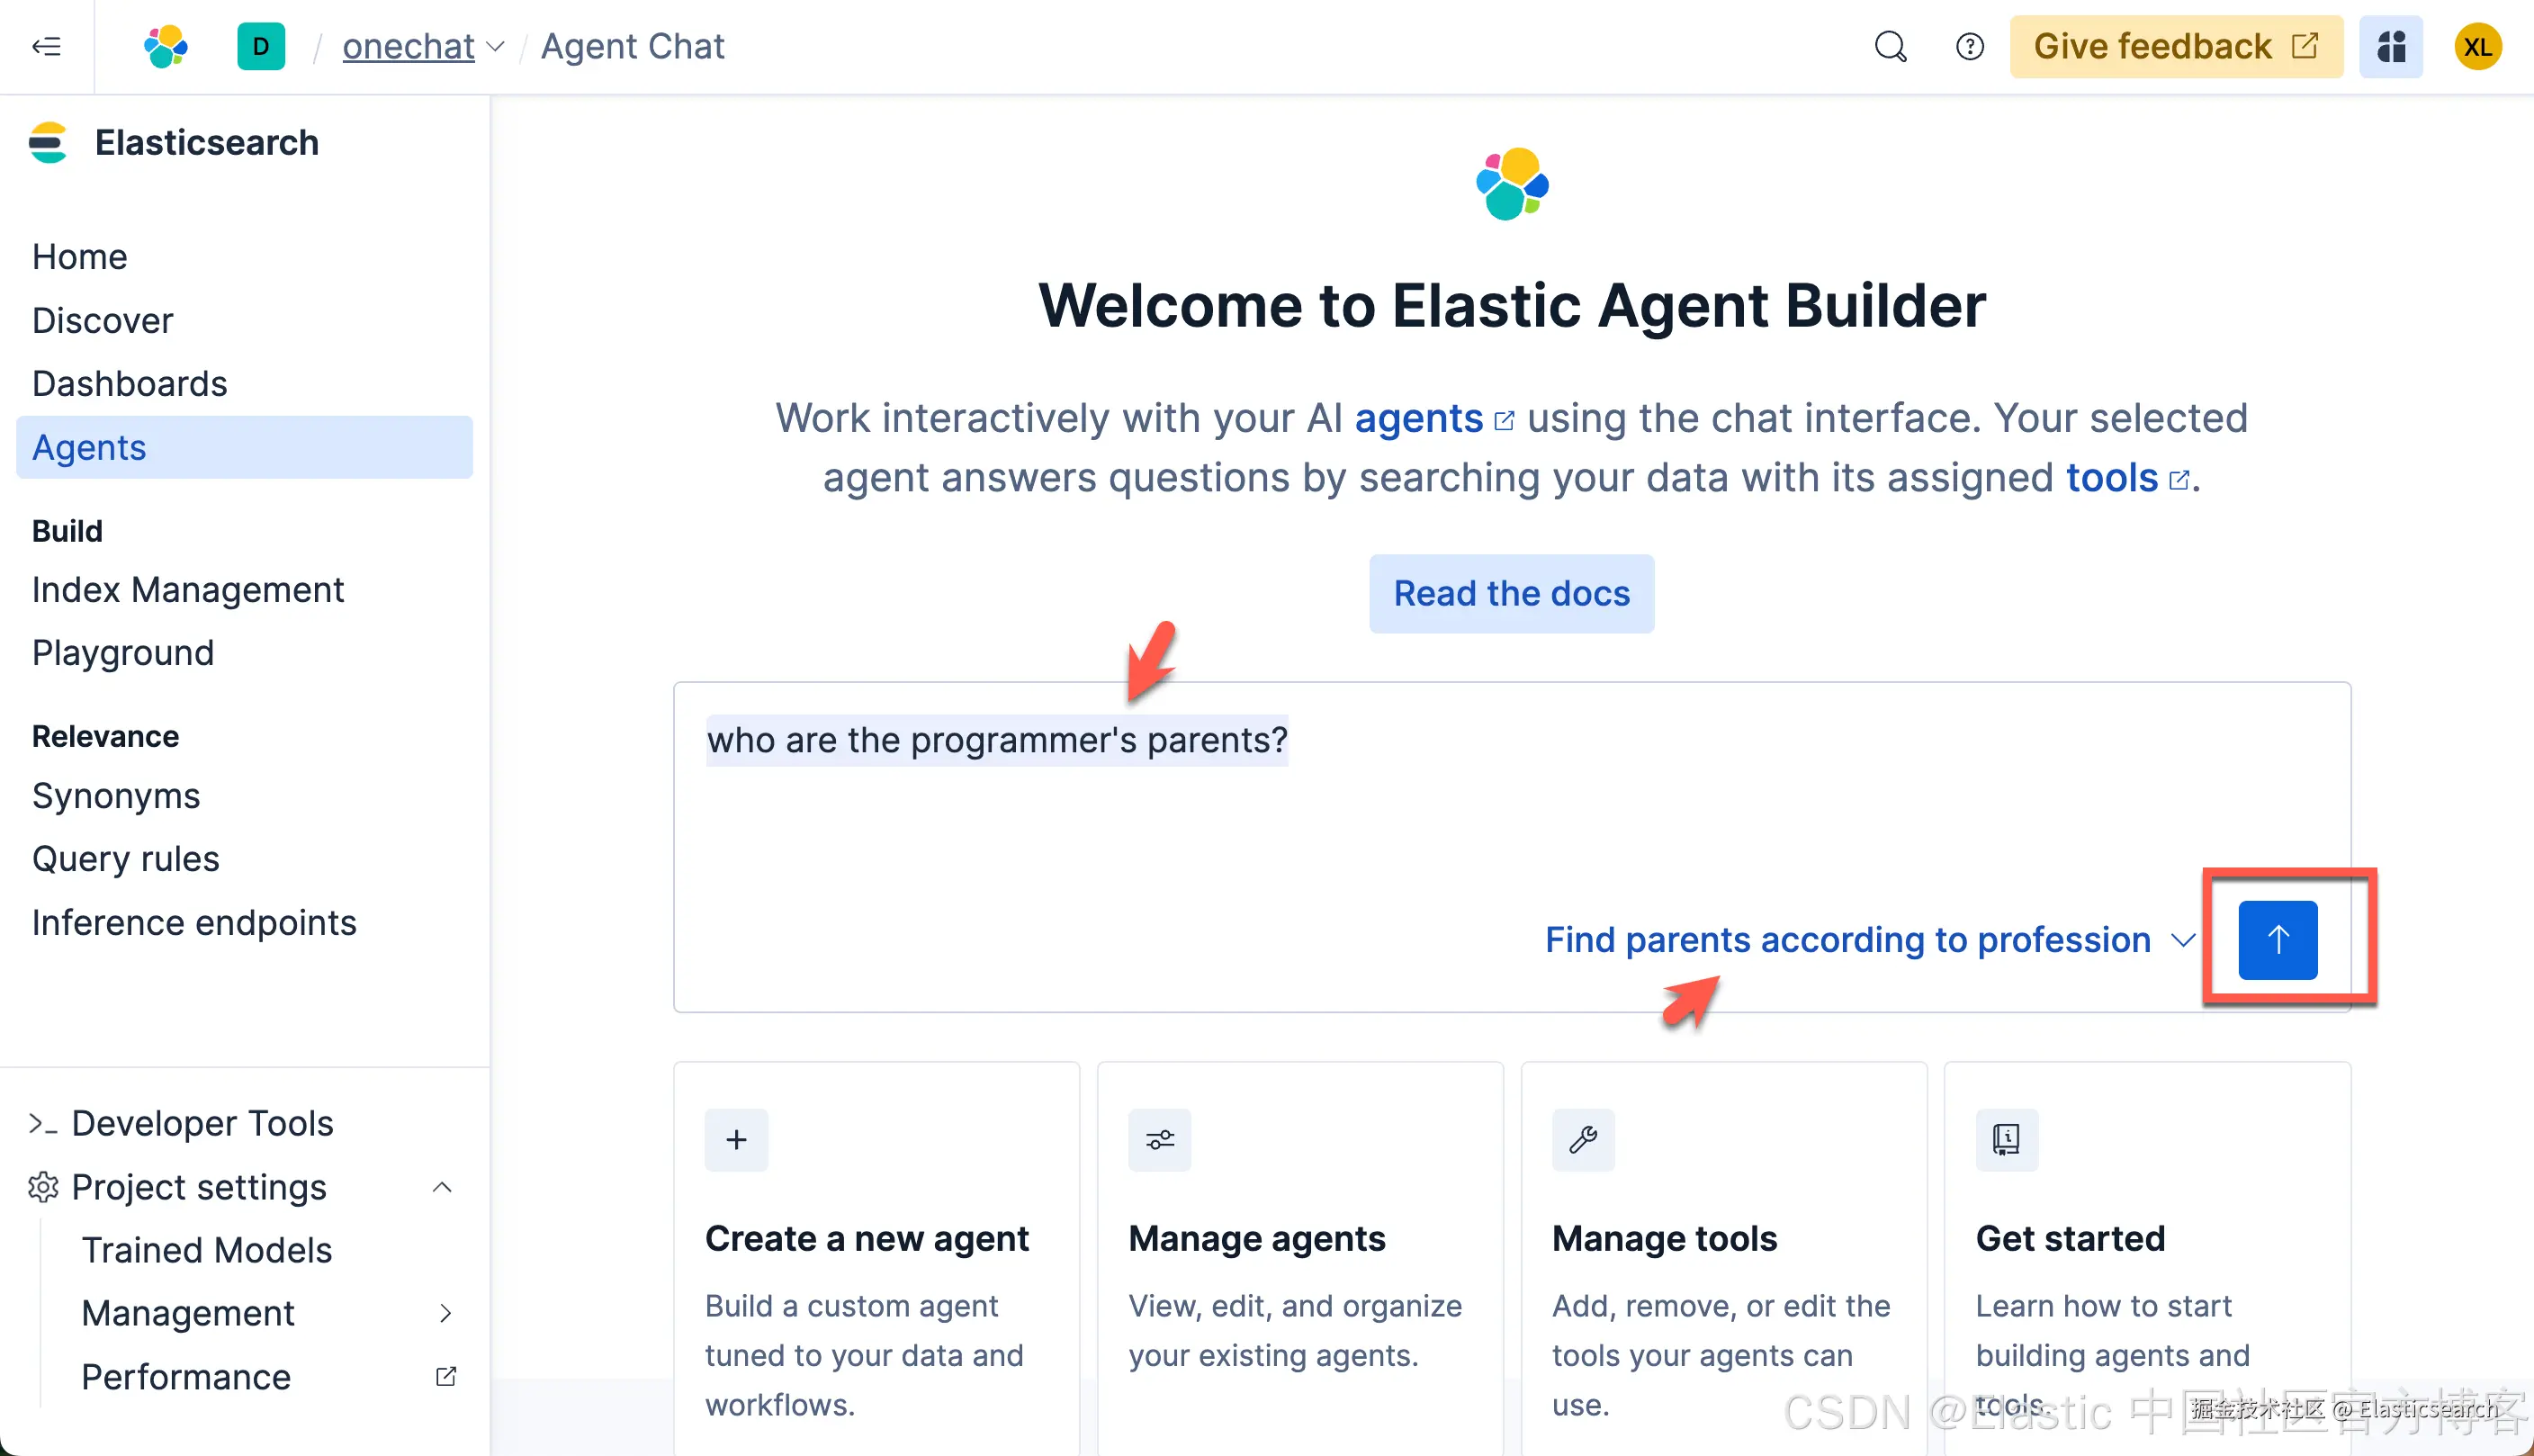Screen dimensions: 2534x1456
Task: Expand the Management submenu arrow
Action: point(446,1313)
